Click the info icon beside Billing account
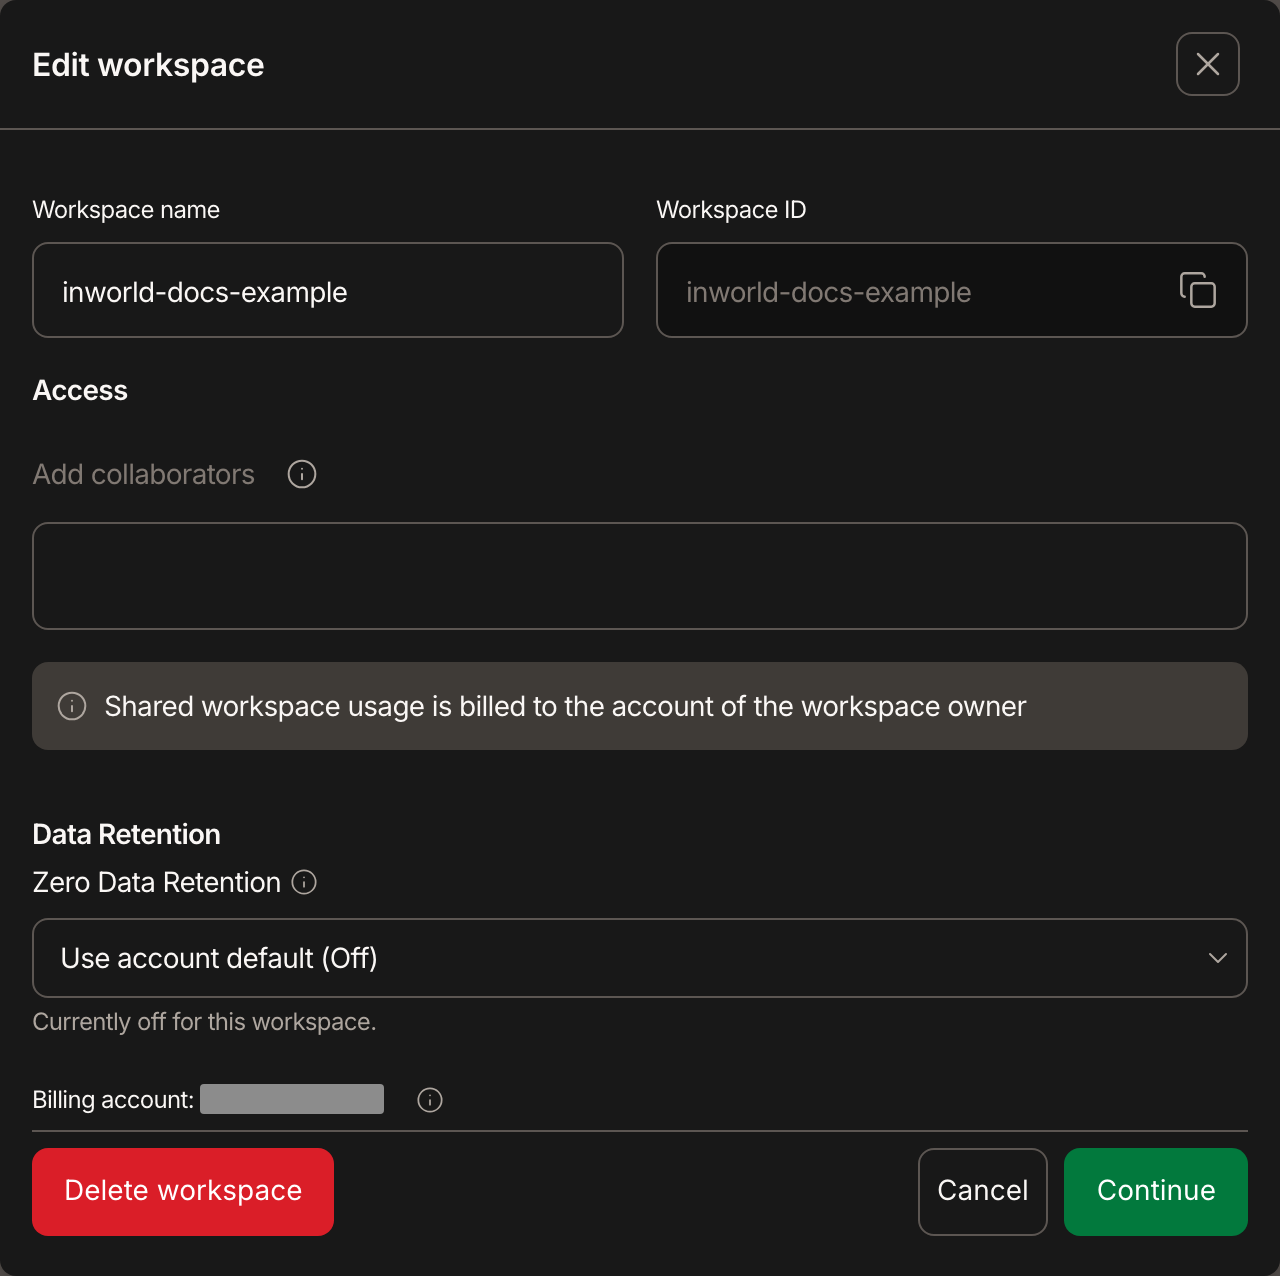Viewport: 1280px width, 1276px height. pyautogui.click(x=430, y=1100)
